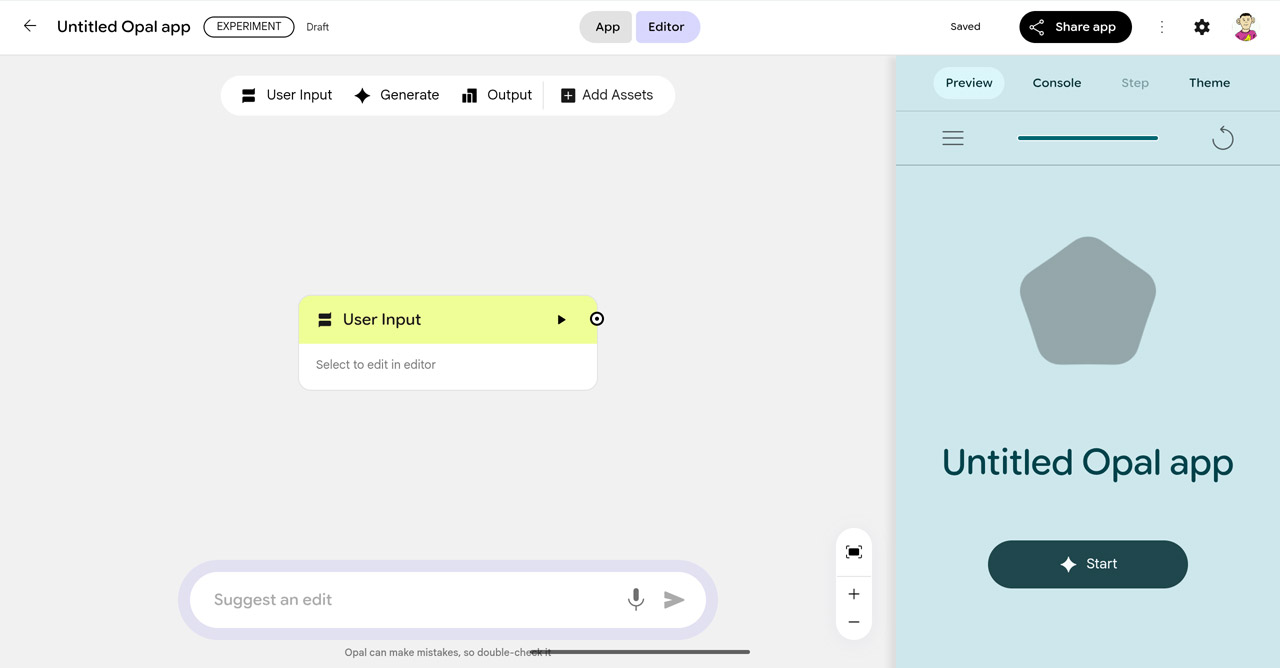Open the user profile avatar

pos(1245,27)
